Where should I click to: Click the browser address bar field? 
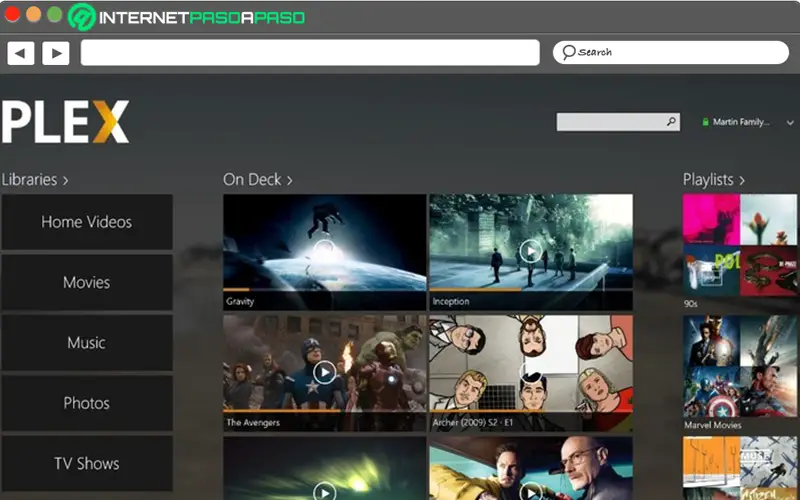pyautogui.click(x=310, y=53)
